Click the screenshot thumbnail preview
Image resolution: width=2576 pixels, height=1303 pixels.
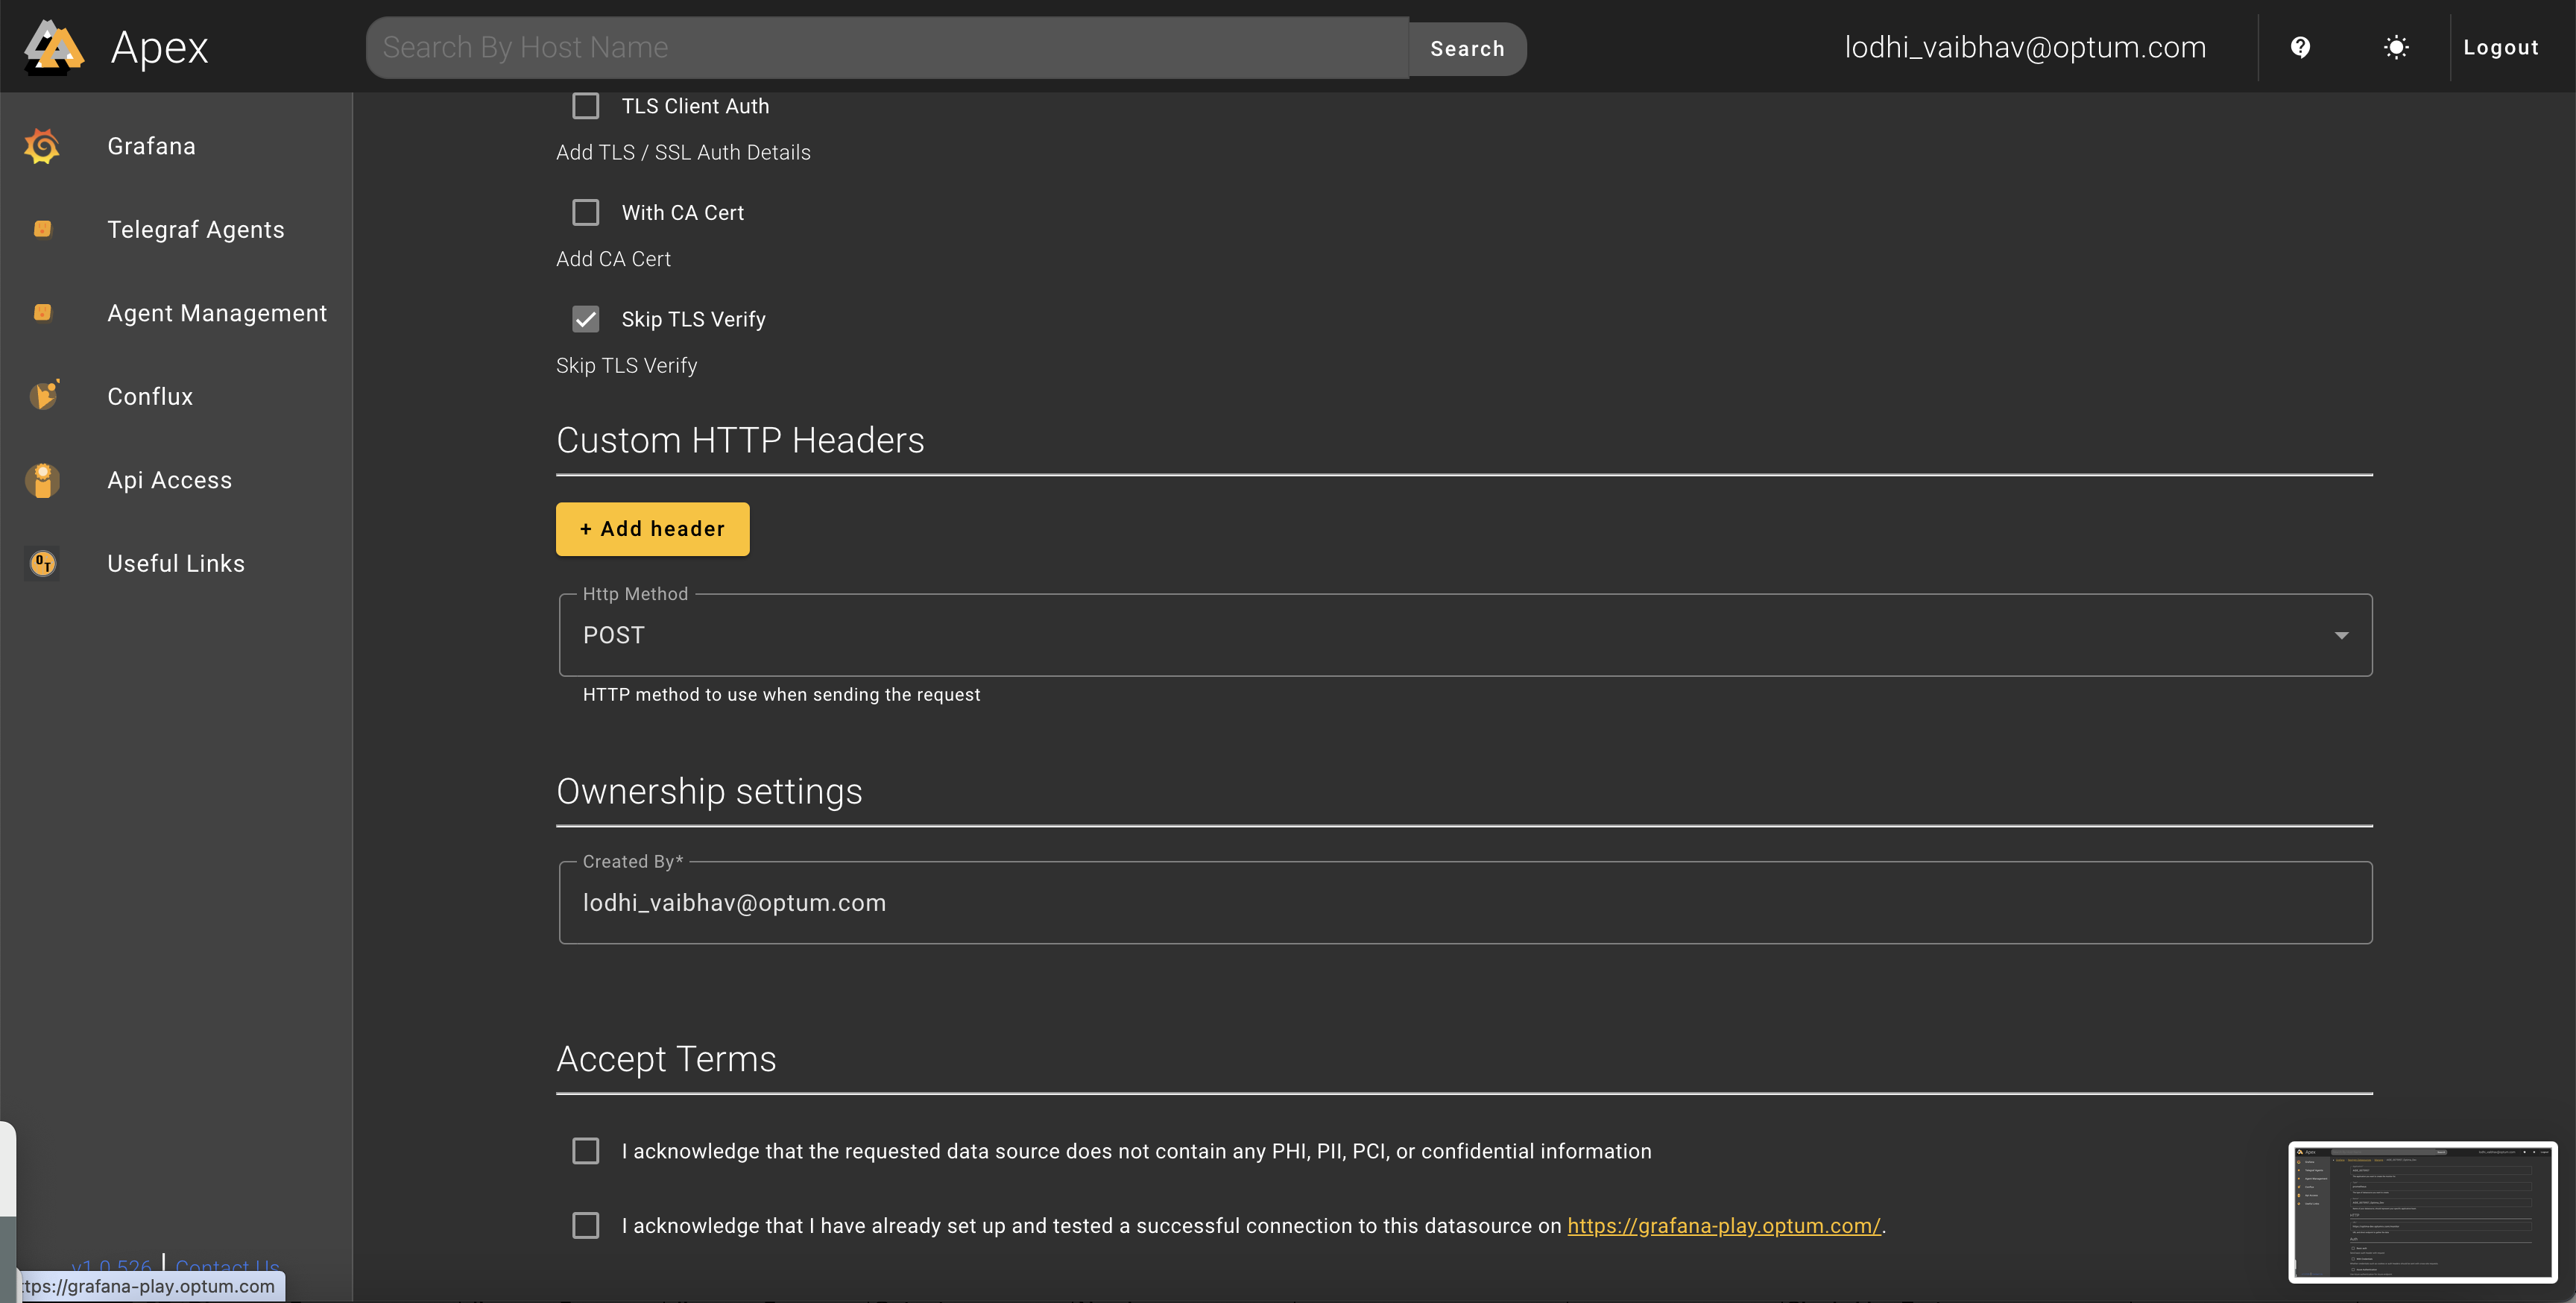(x=2422, y=1212)
